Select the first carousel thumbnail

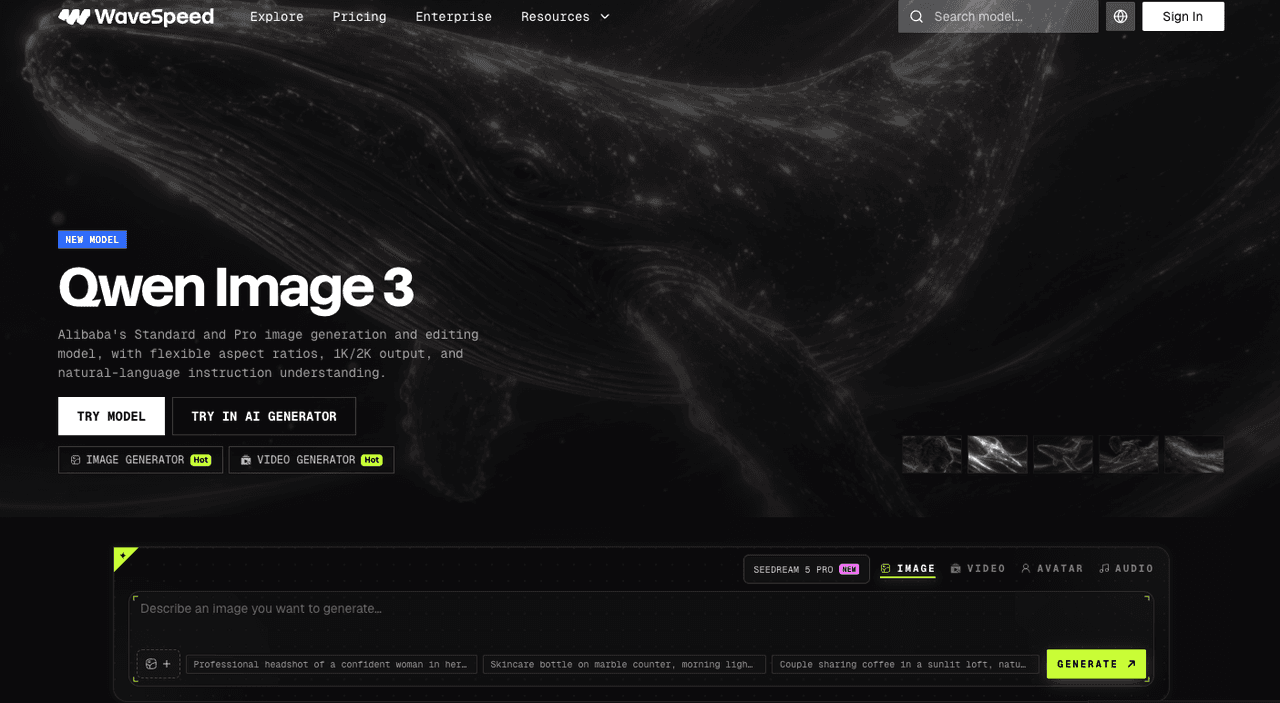(932, 454)
